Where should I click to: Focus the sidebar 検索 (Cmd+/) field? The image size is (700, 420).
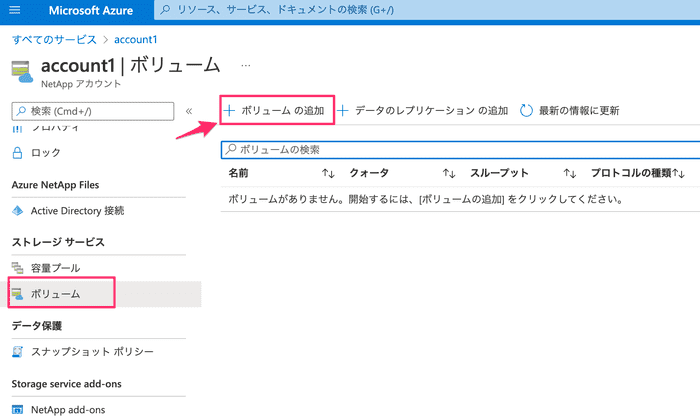click(x=93, y=111)
